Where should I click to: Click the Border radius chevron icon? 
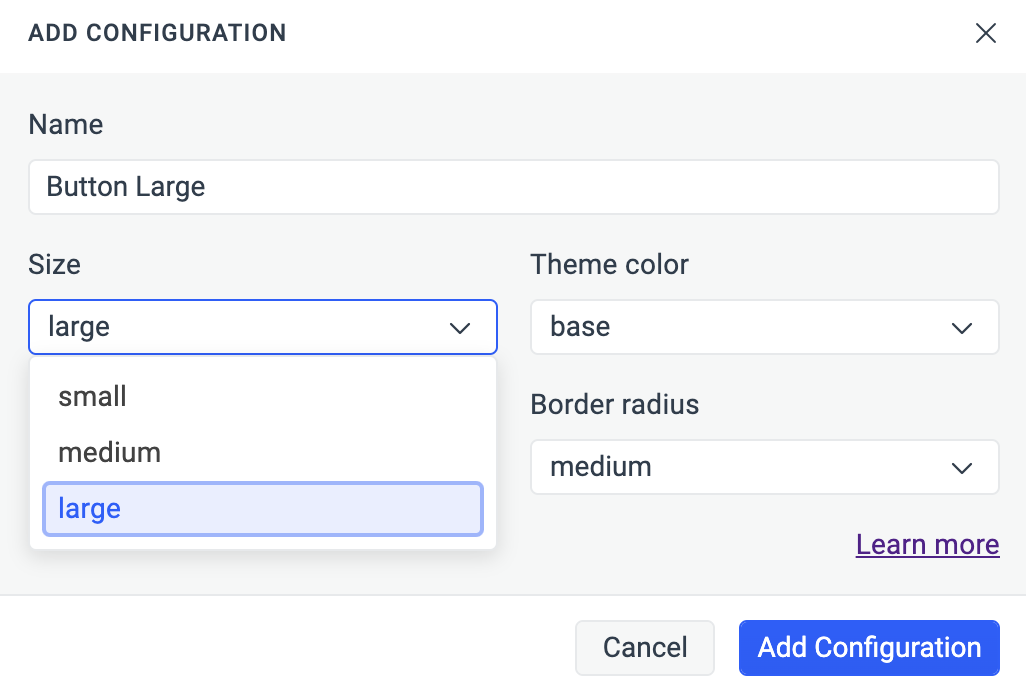pyautogui.click(x=962, y=467)
